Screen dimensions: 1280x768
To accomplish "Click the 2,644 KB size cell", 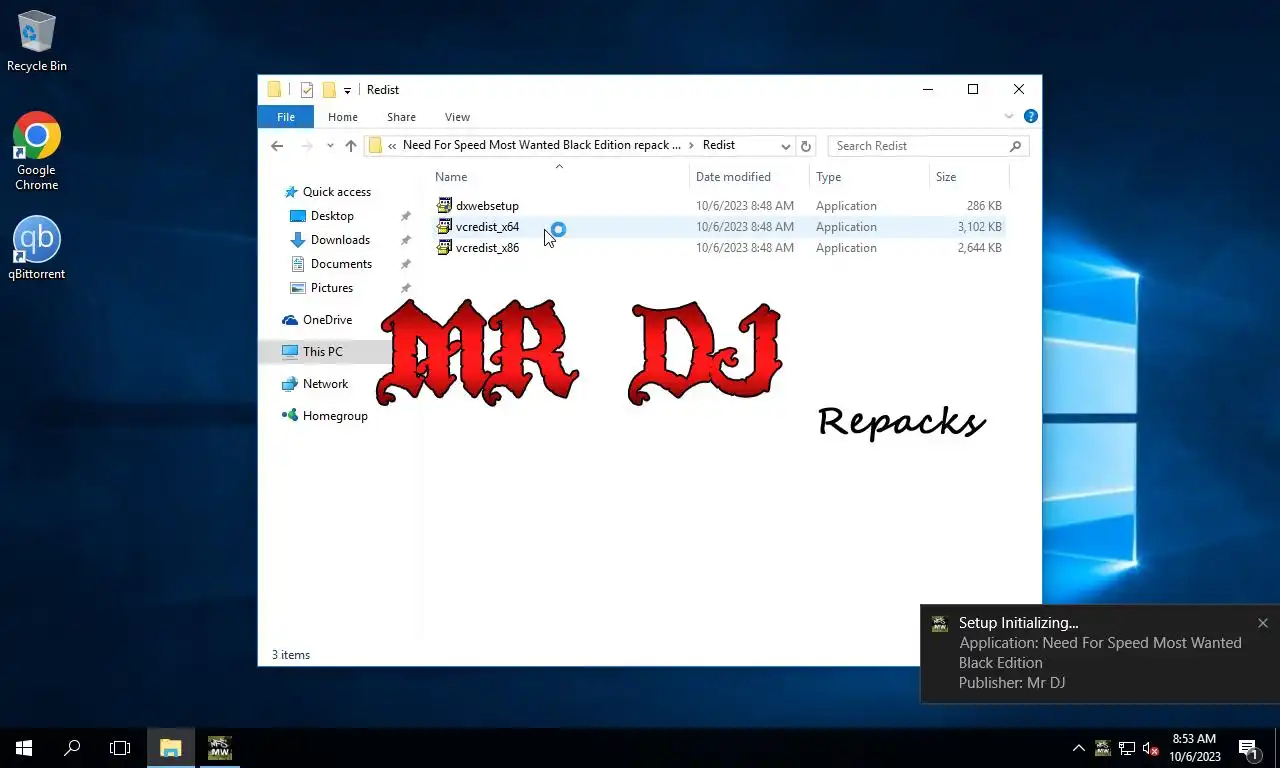I will click(x=979, y=248).
